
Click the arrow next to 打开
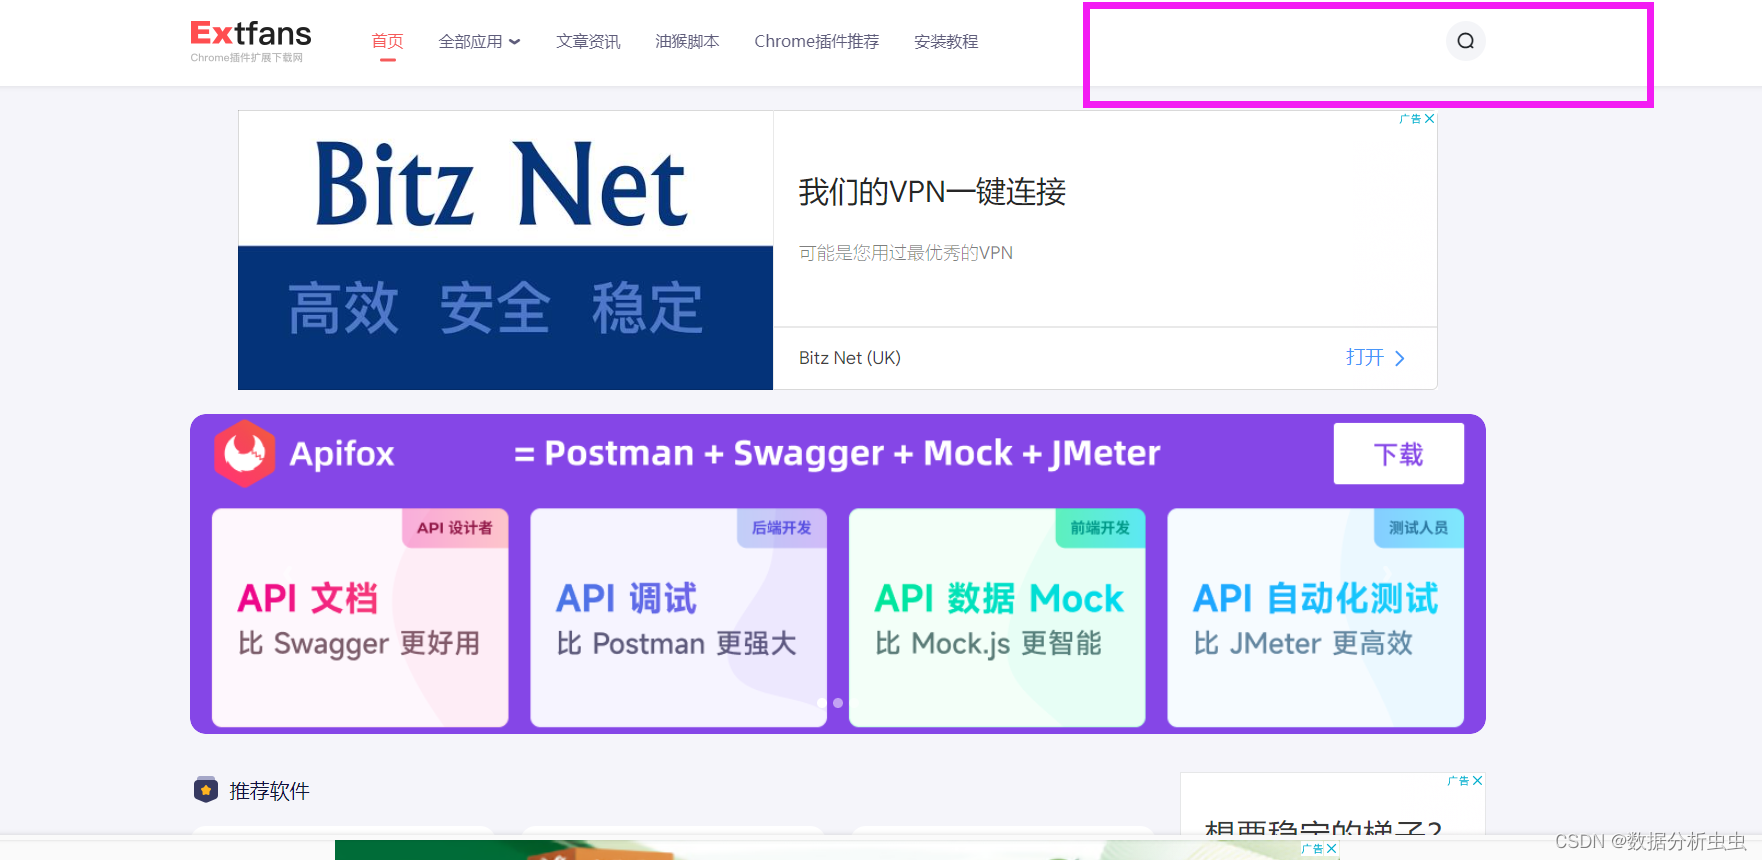[1400, 358]
